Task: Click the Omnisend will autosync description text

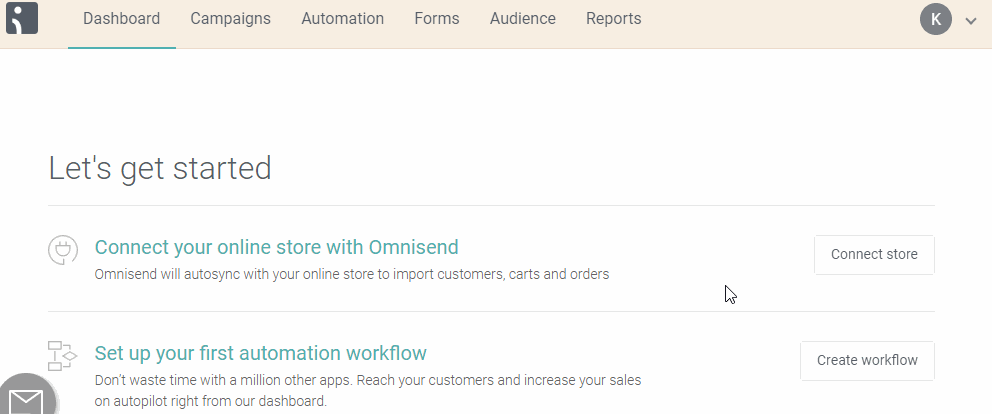Action: tap(352, 274)
